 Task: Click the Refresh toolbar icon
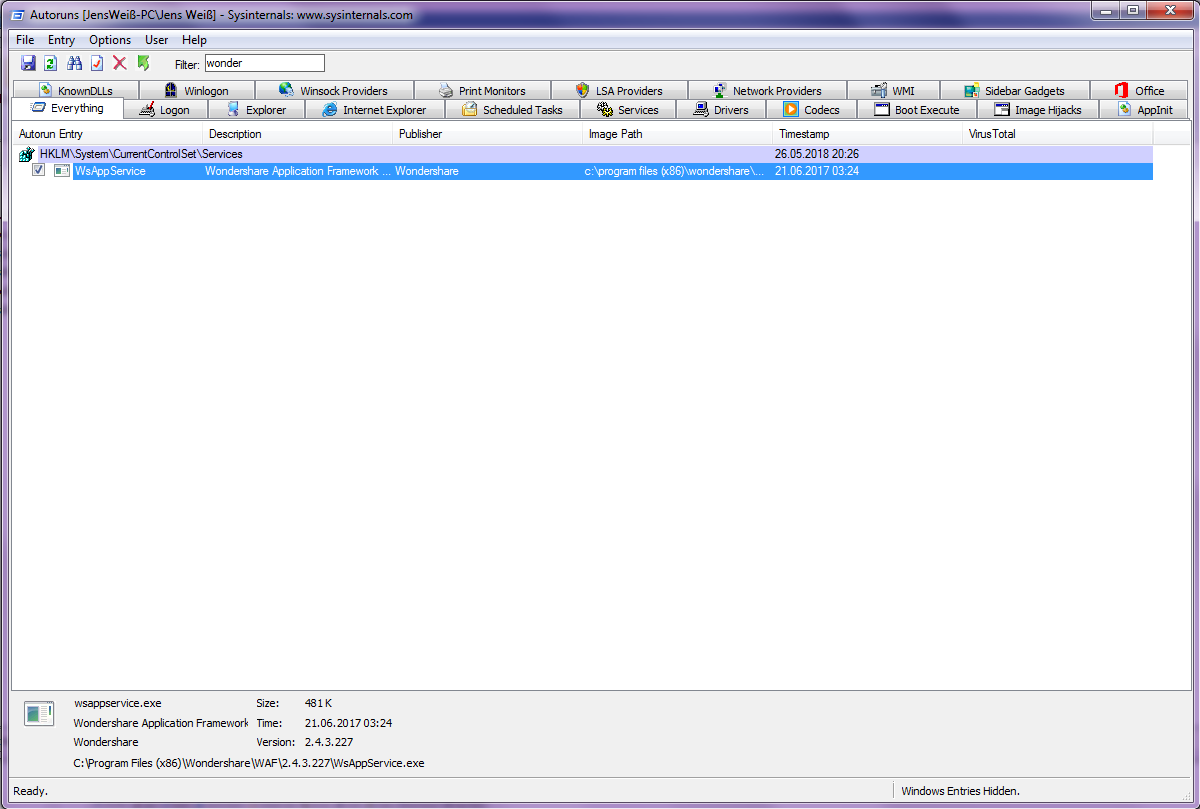tap(51, 63)
